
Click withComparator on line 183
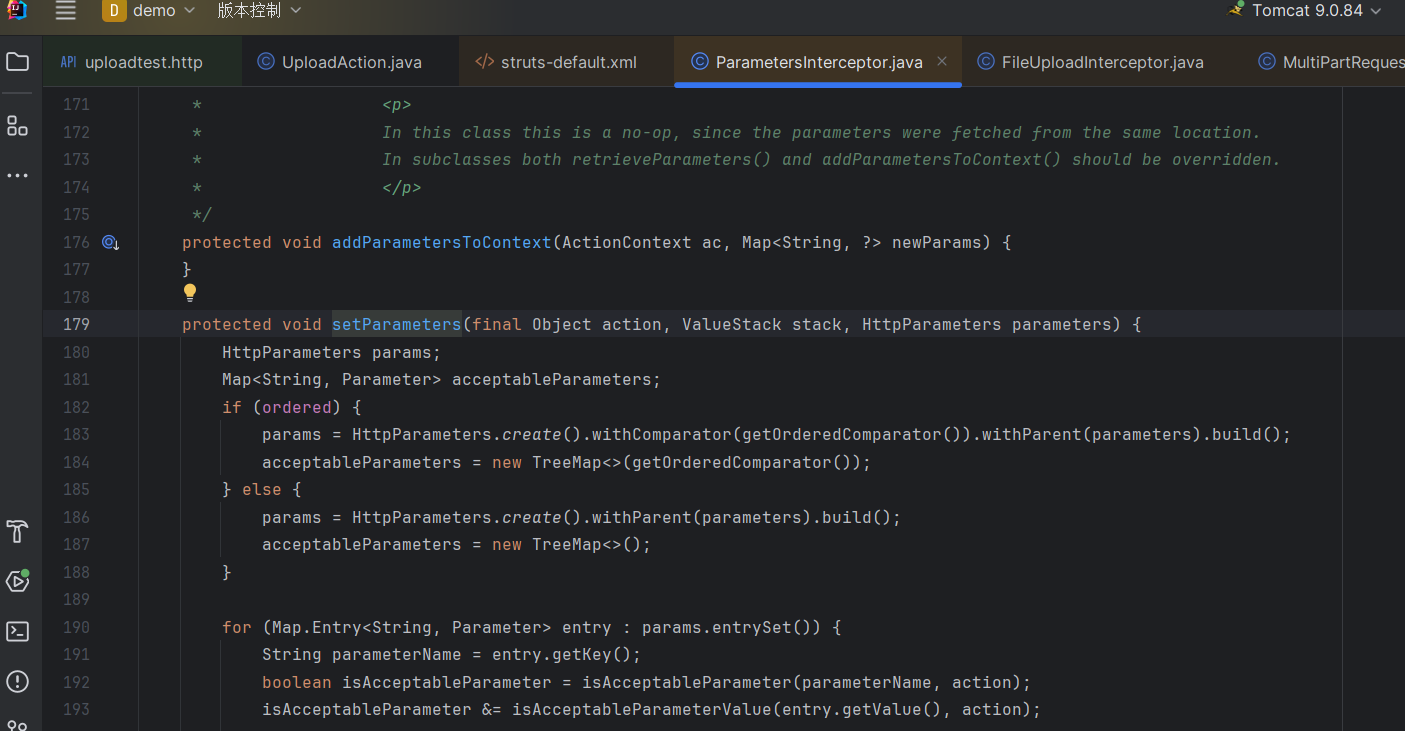click(x=662, y=434)
